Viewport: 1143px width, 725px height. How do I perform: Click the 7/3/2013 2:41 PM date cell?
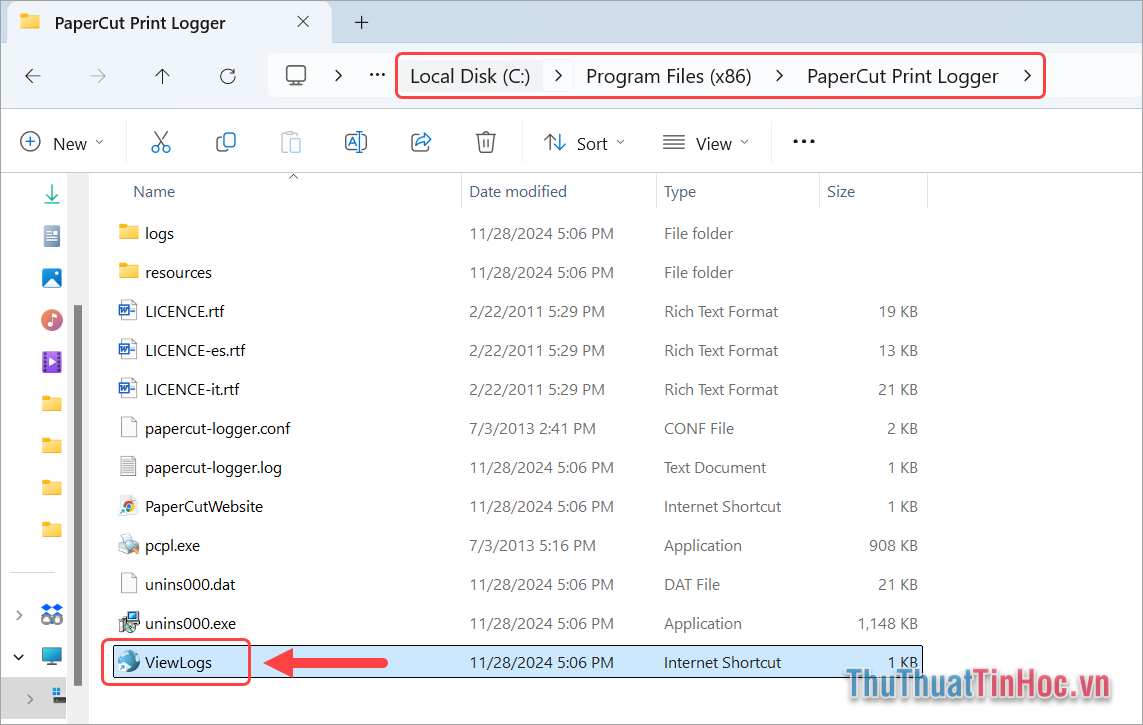532,428
